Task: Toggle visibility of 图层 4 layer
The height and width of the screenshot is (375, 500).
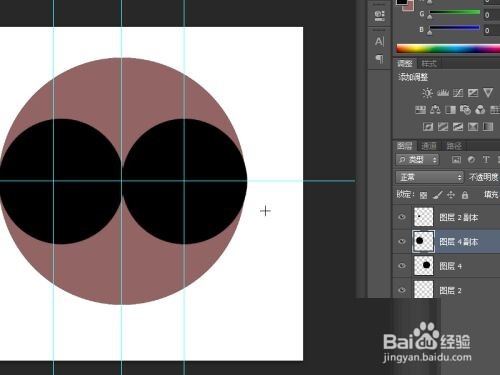Action: (x=402, y=266)
